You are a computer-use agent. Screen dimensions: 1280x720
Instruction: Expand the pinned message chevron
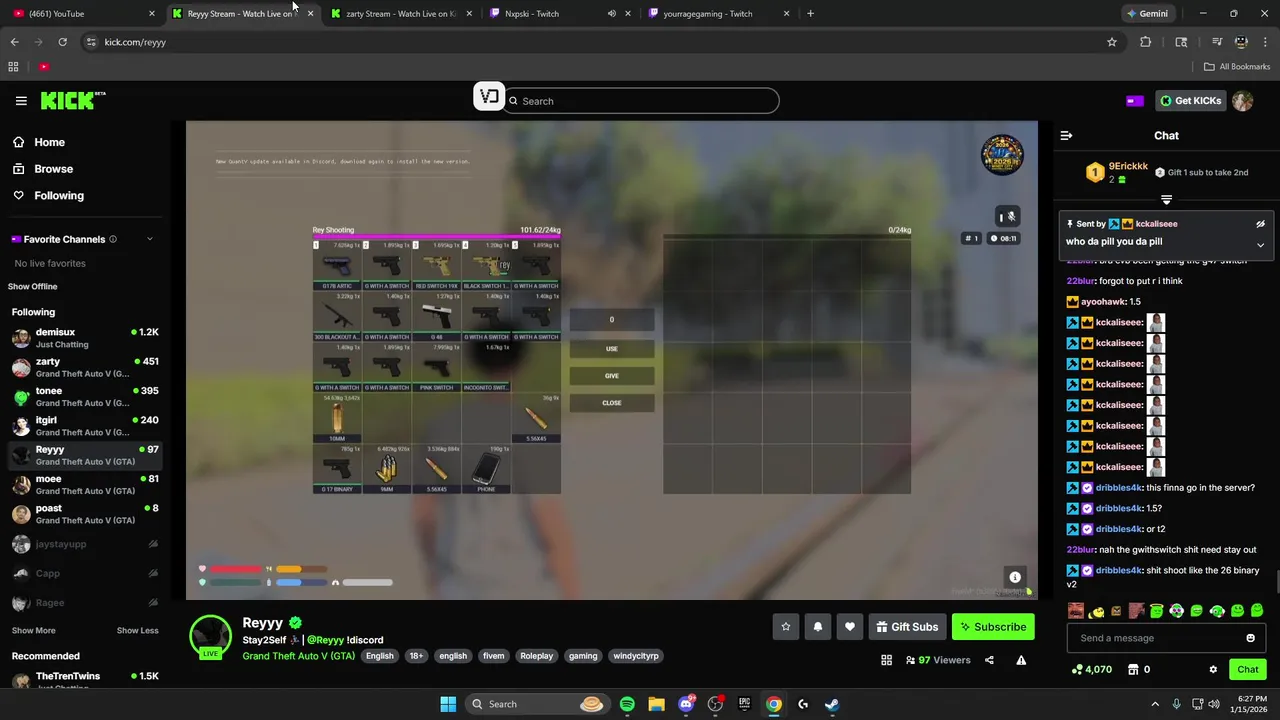pyautogui.click(x=1260, y=245)
